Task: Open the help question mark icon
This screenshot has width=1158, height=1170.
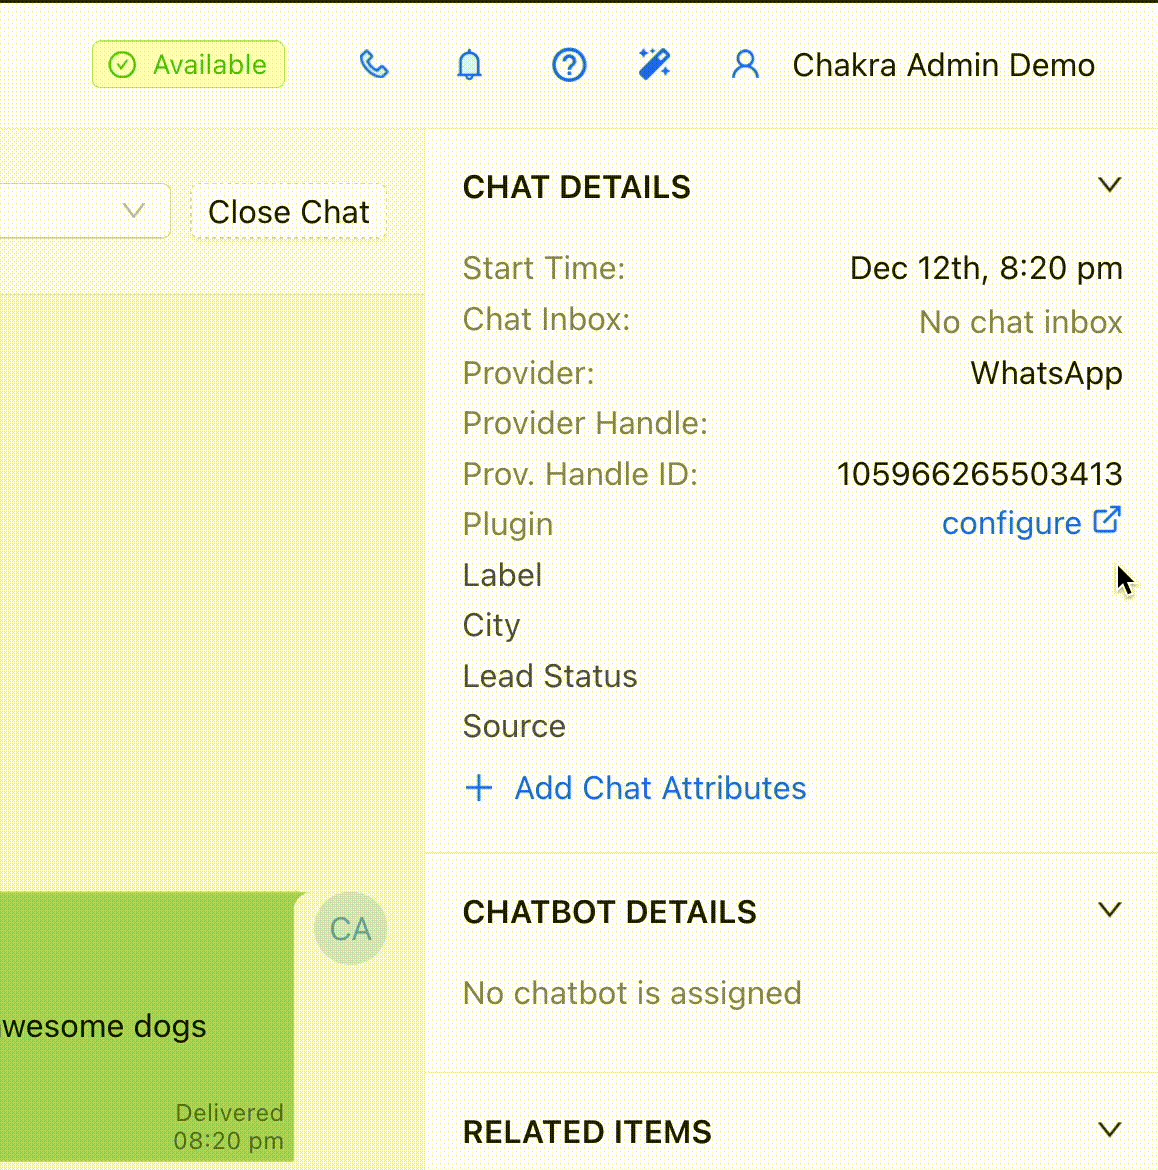Action: [x=569, y=65]
